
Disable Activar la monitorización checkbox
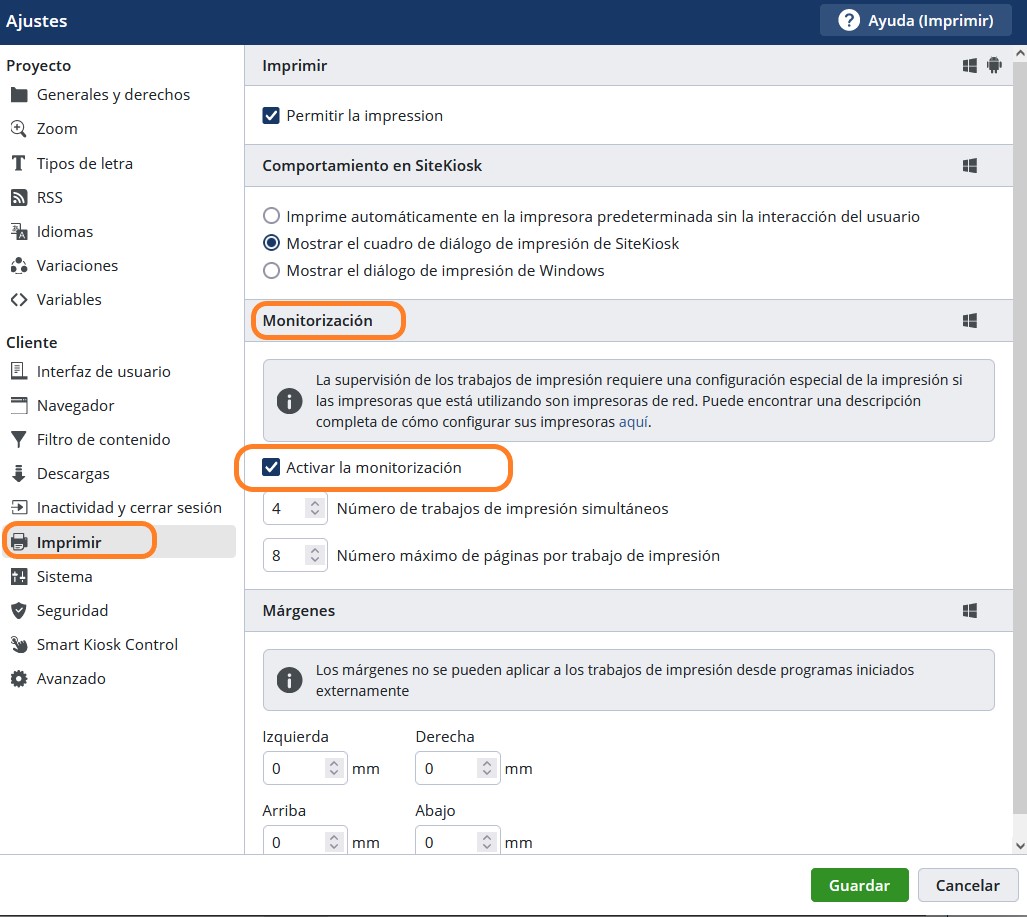click(271, 468)
